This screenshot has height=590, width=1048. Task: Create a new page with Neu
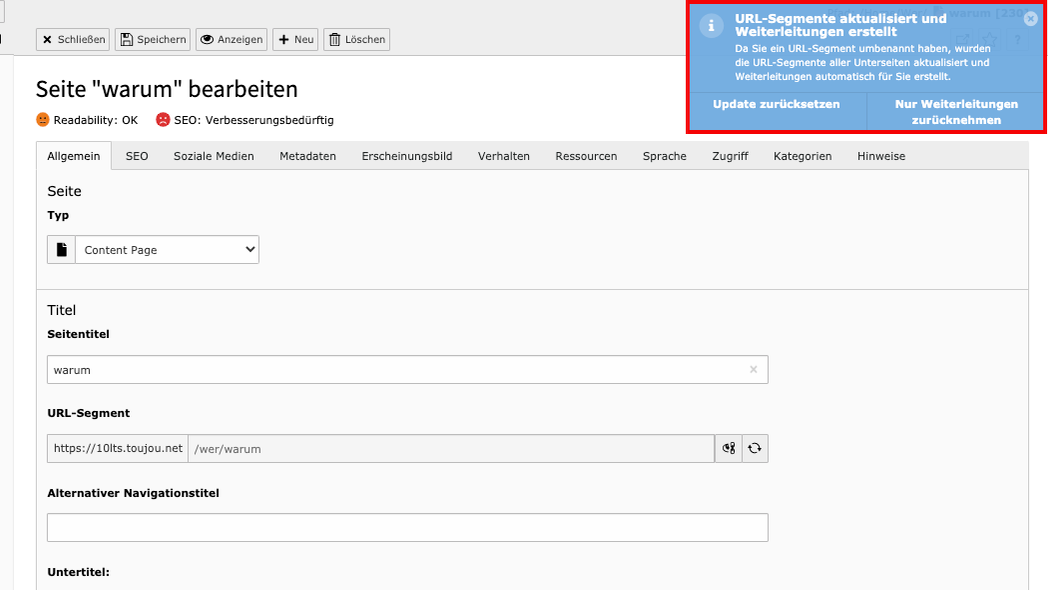[x=295, y=39]
